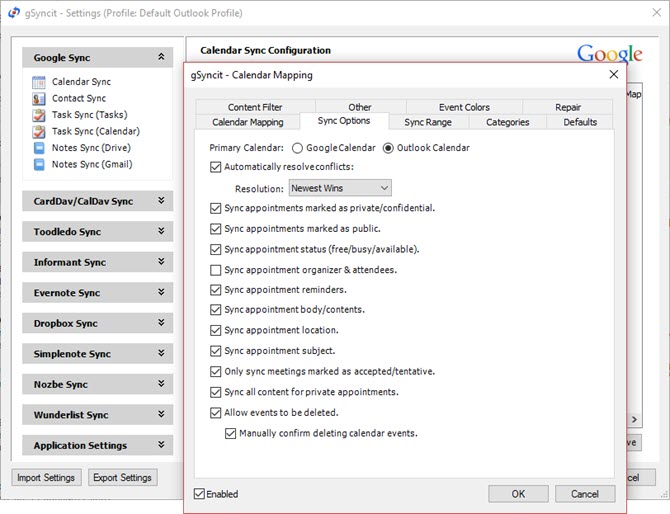Image resolution: width=670 pixels, height=514 pixels.
Task: Close the gSyncit Settings window
Action: click(x=657, y=13)
